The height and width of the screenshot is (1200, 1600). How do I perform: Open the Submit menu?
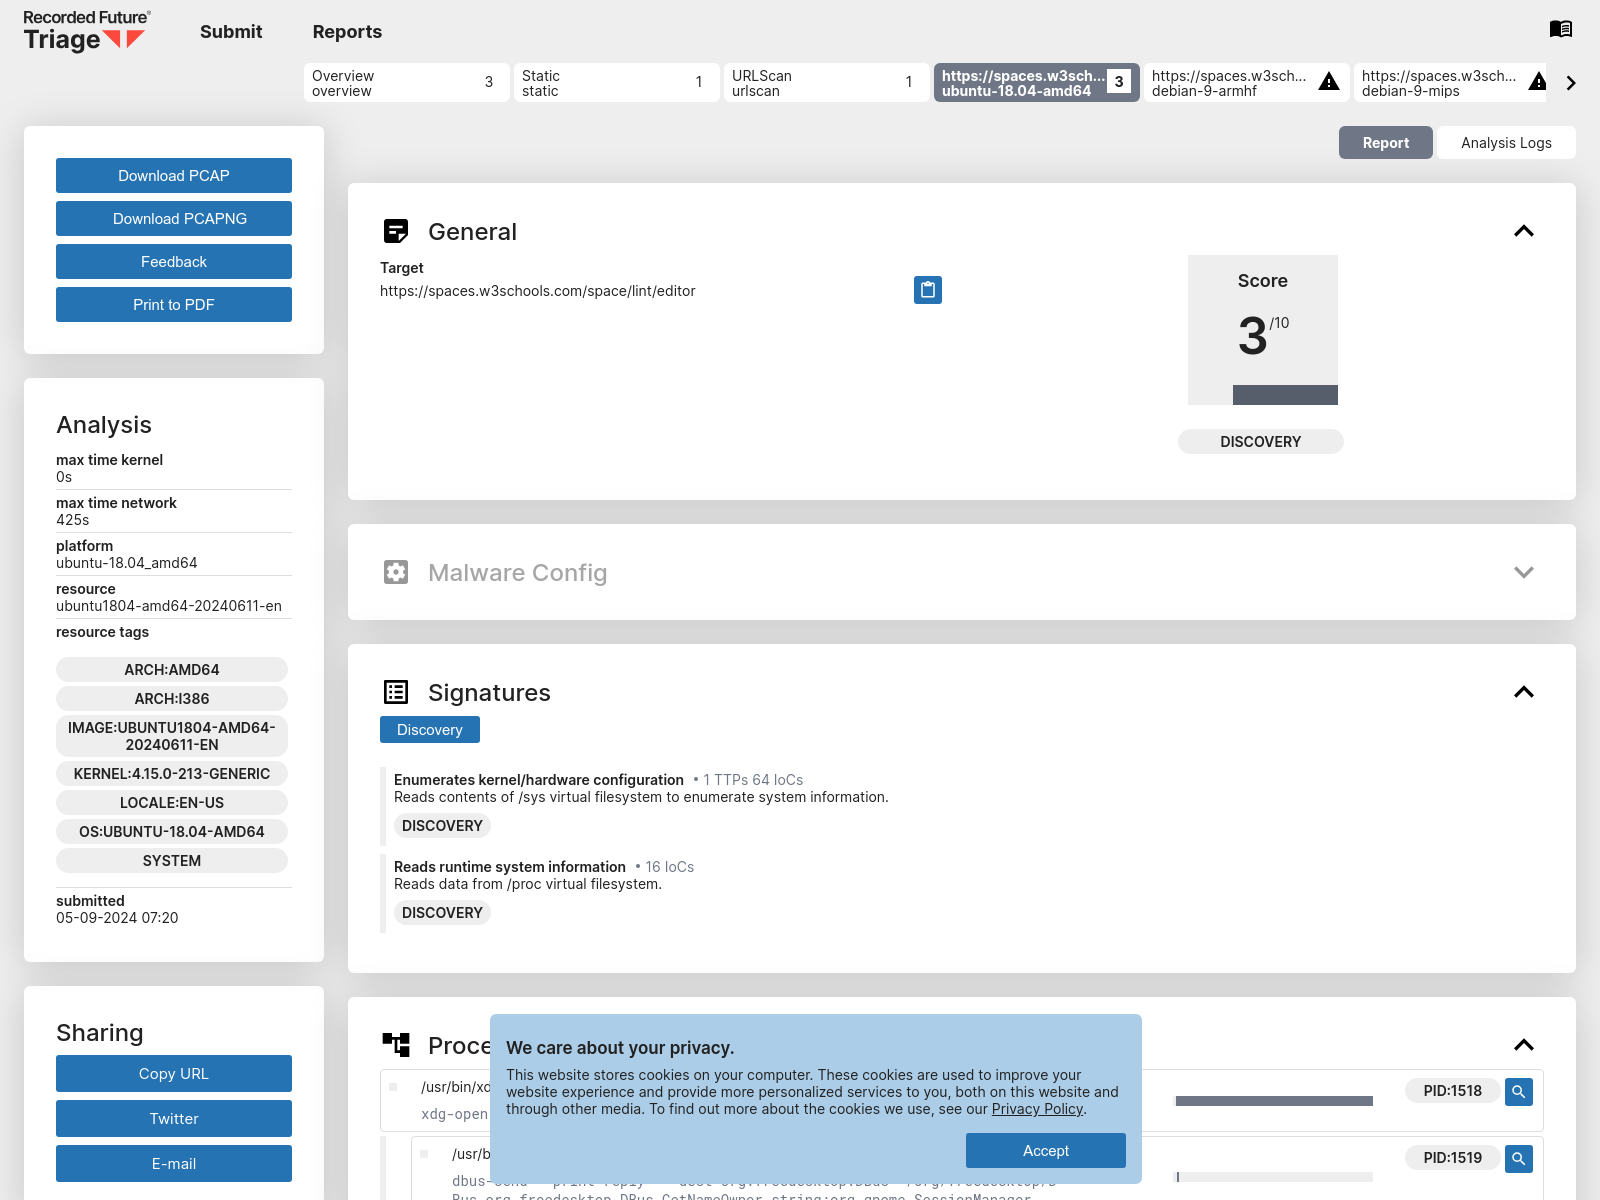231,31
